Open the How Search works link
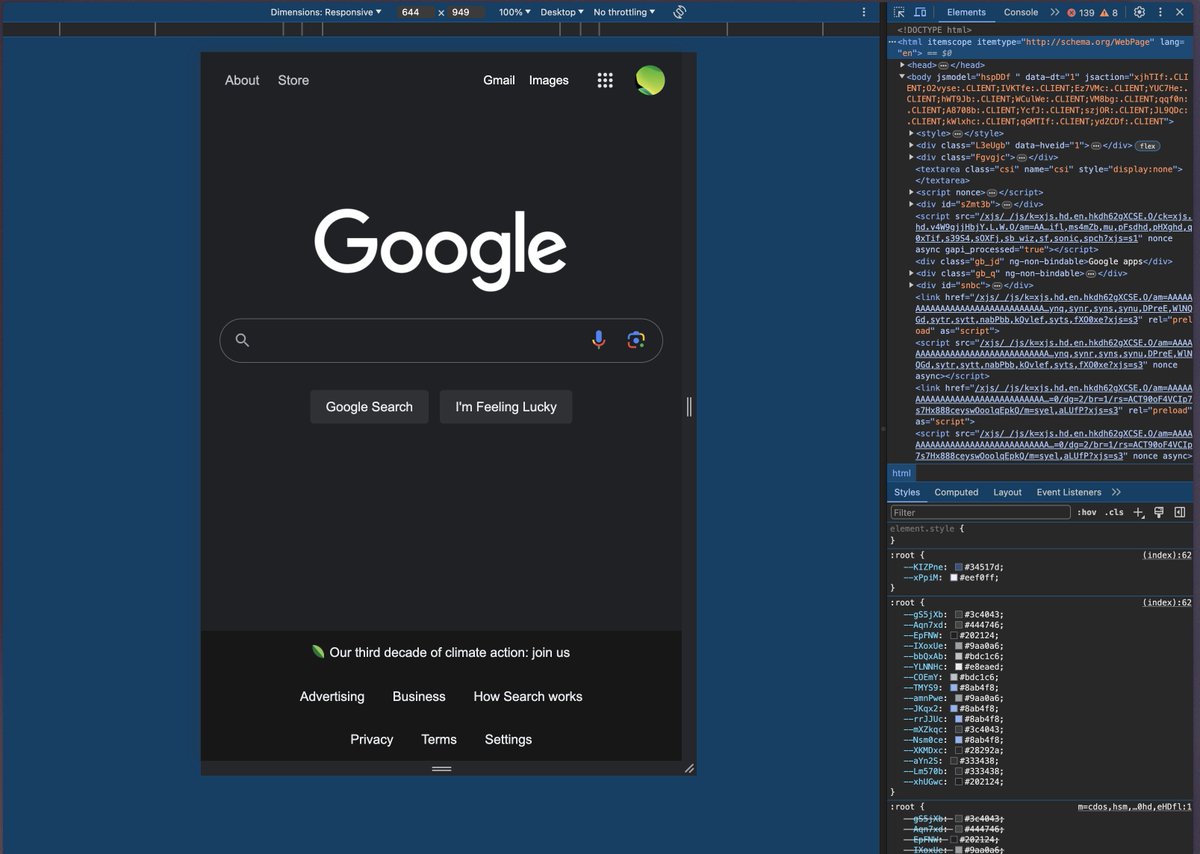The image size is (1200, 854). pyautogui.click(x=528, y=696)
